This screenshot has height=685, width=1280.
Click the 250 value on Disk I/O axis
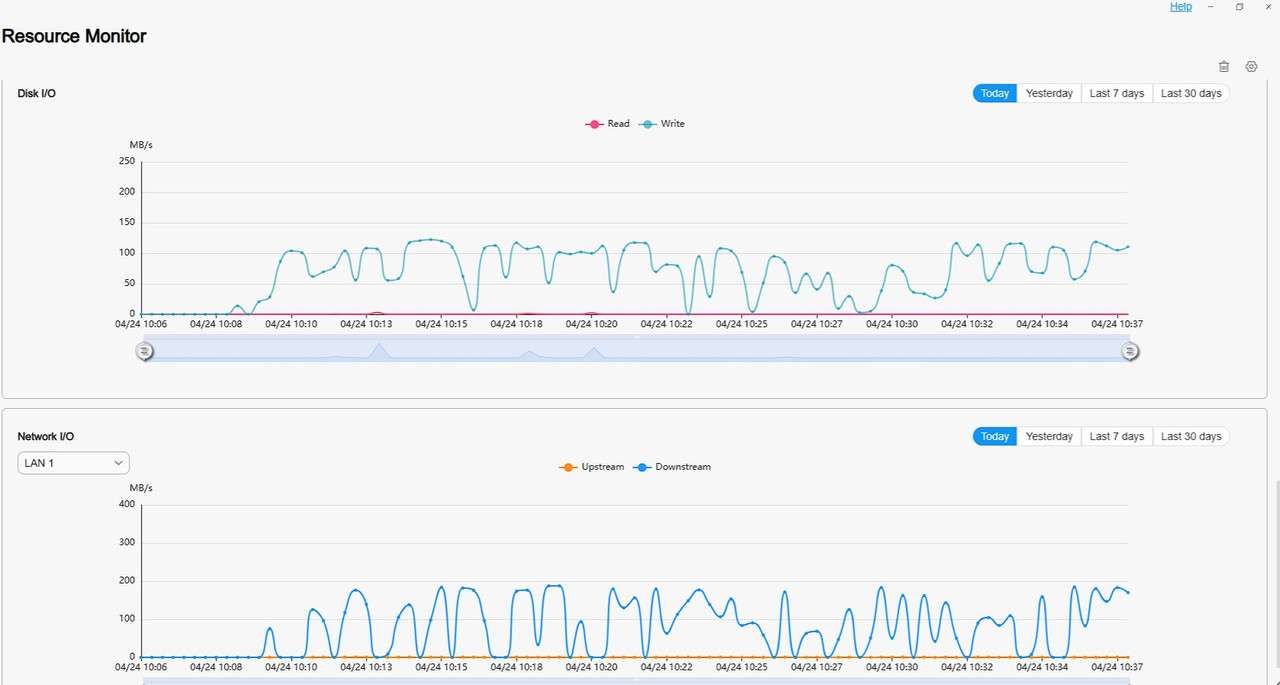pos(127,161)
